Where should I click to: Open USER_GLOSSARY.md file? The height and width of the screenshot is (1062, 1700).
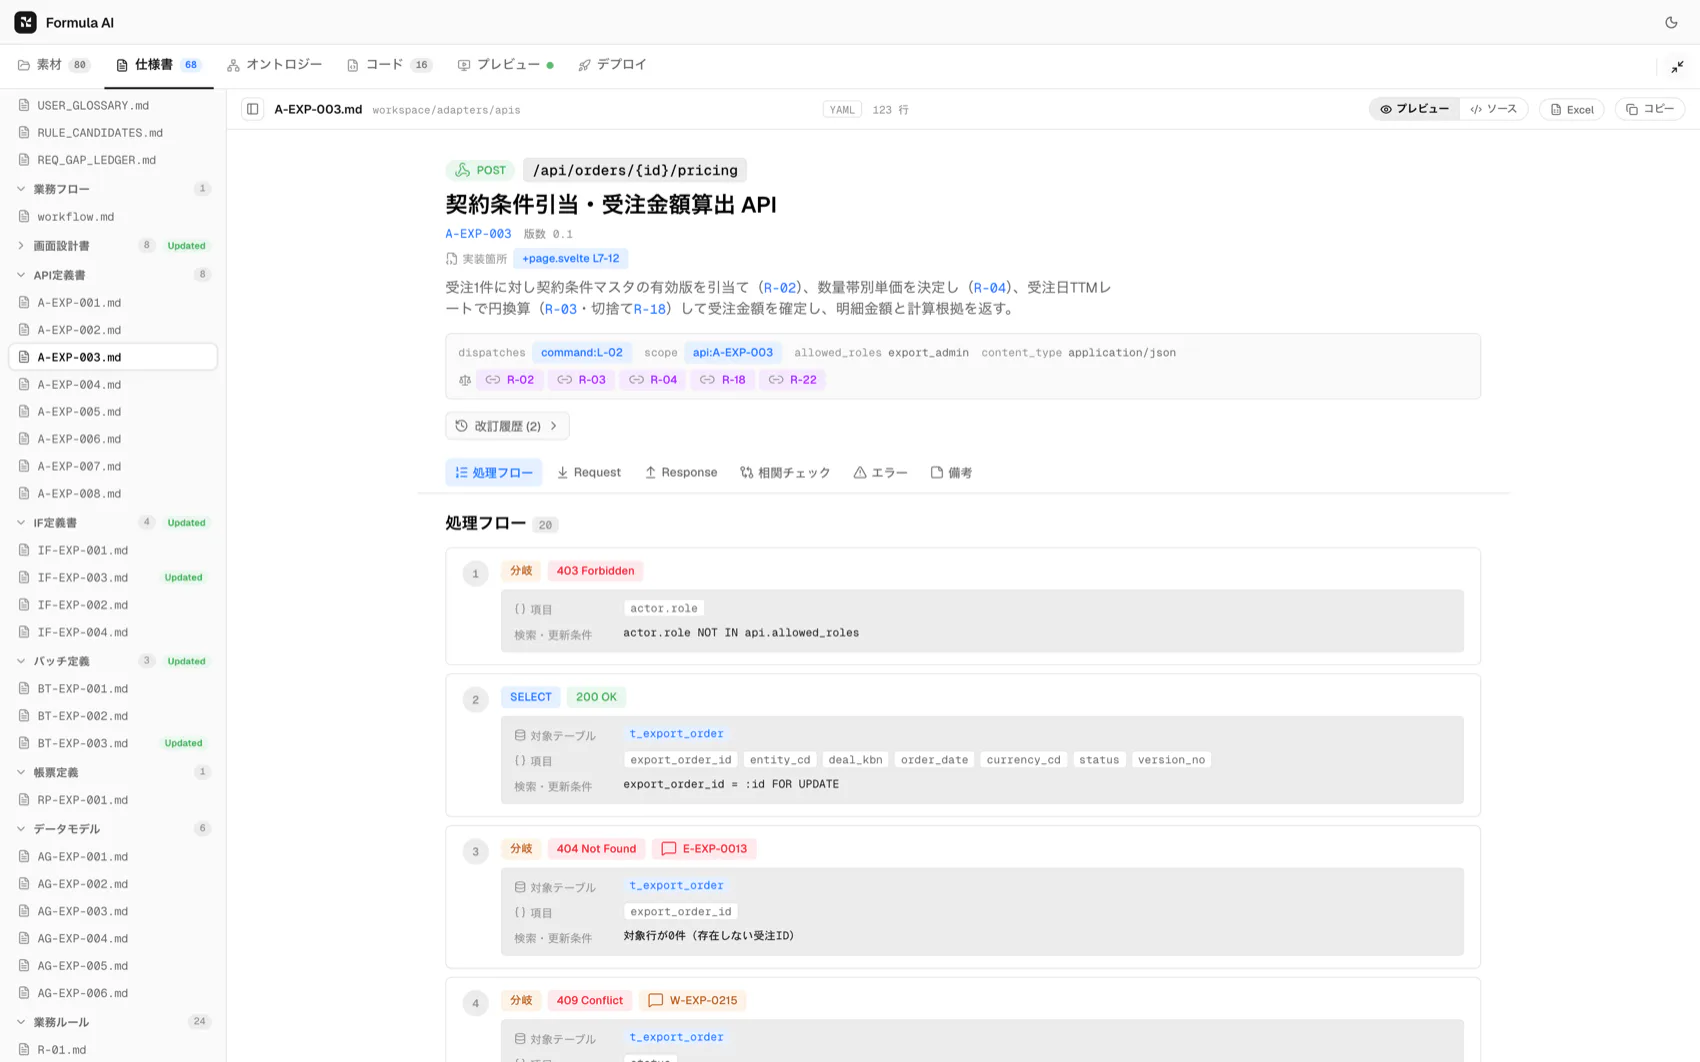[x=113, y=105]
